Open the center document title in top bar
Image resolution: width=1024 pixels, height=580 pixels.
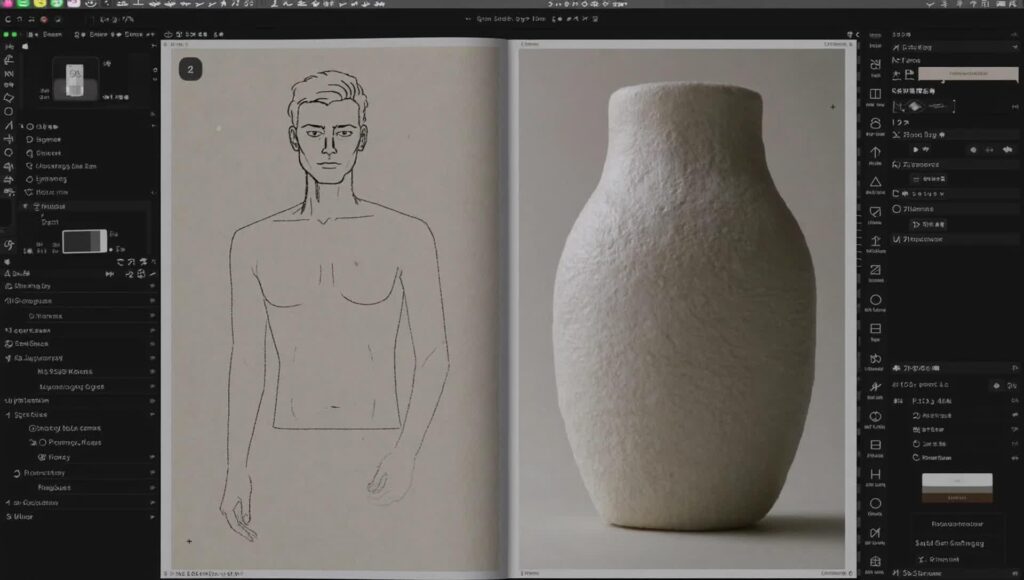(x=510, y=19)
